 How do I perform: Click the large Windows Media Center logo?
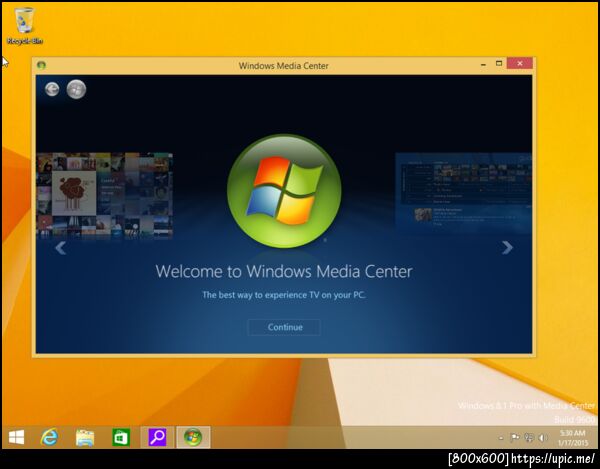[x=284, y=191]
